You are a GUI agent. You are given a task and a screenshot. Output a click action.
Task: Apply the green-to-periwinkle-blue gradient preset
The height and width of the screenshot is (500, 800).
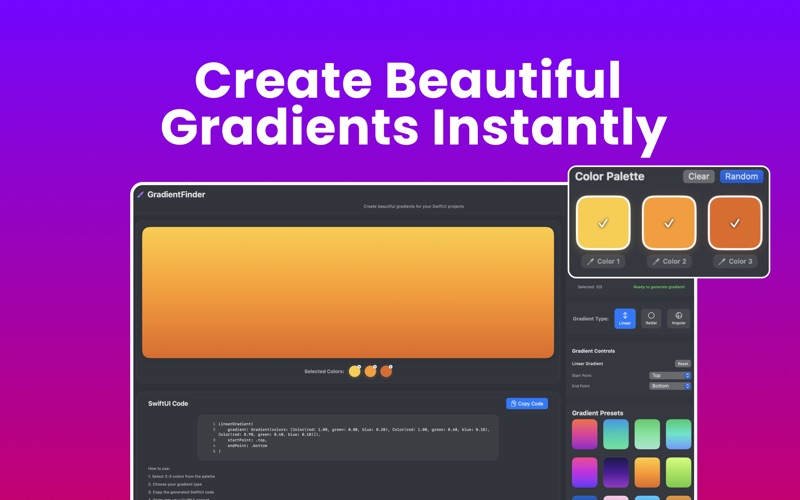[678, 434]
